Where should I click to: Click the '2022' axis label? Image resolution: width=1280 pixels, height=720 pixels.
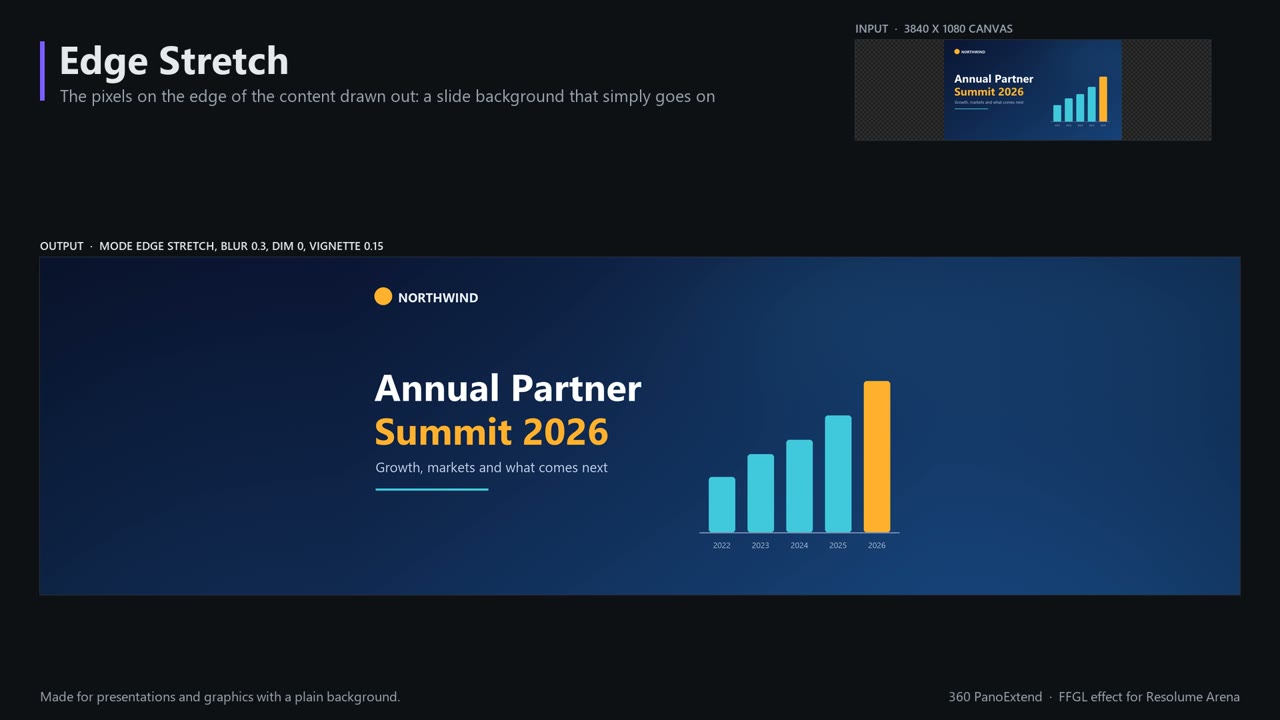(722, 546)
